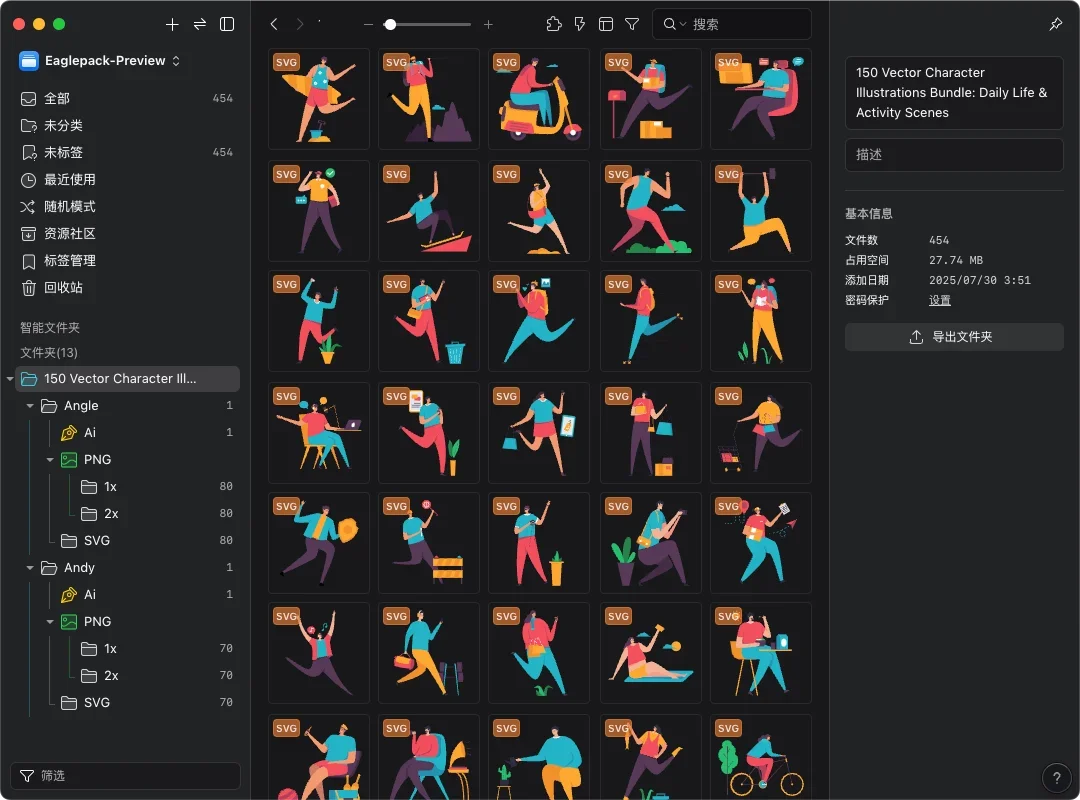Click the 导出文件夹 button
The width and height of the screenshot is (1080, 800).
[x=954, y=337]
